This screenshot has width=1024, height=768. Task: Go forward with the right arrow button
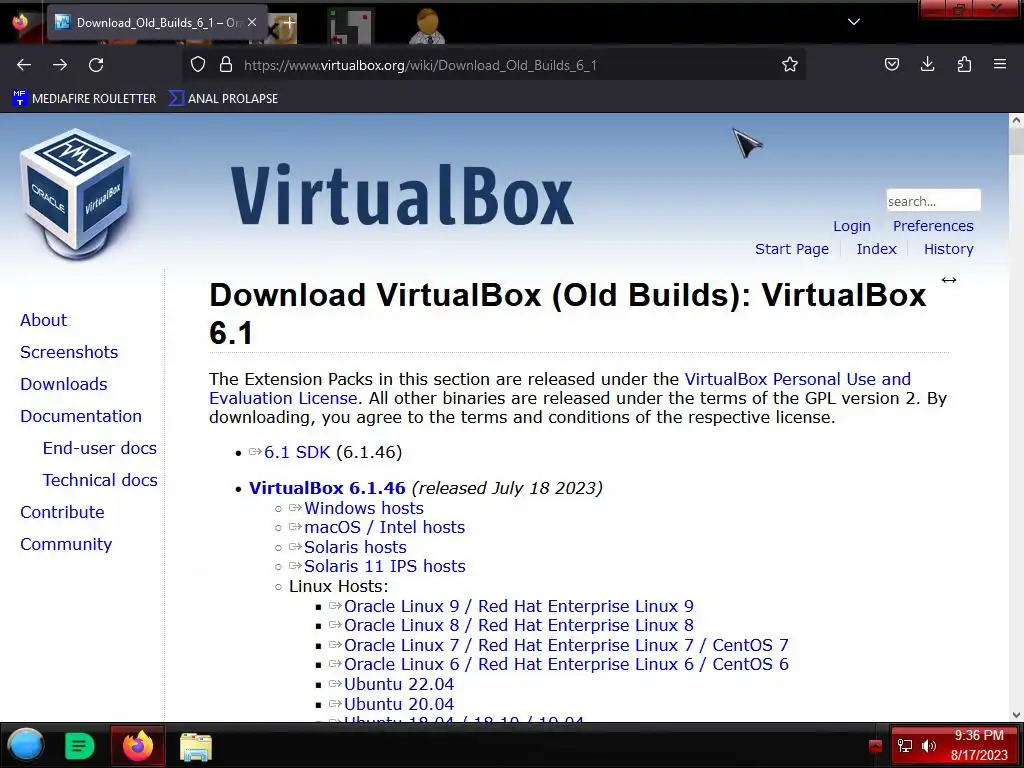(x=60, y=65)
